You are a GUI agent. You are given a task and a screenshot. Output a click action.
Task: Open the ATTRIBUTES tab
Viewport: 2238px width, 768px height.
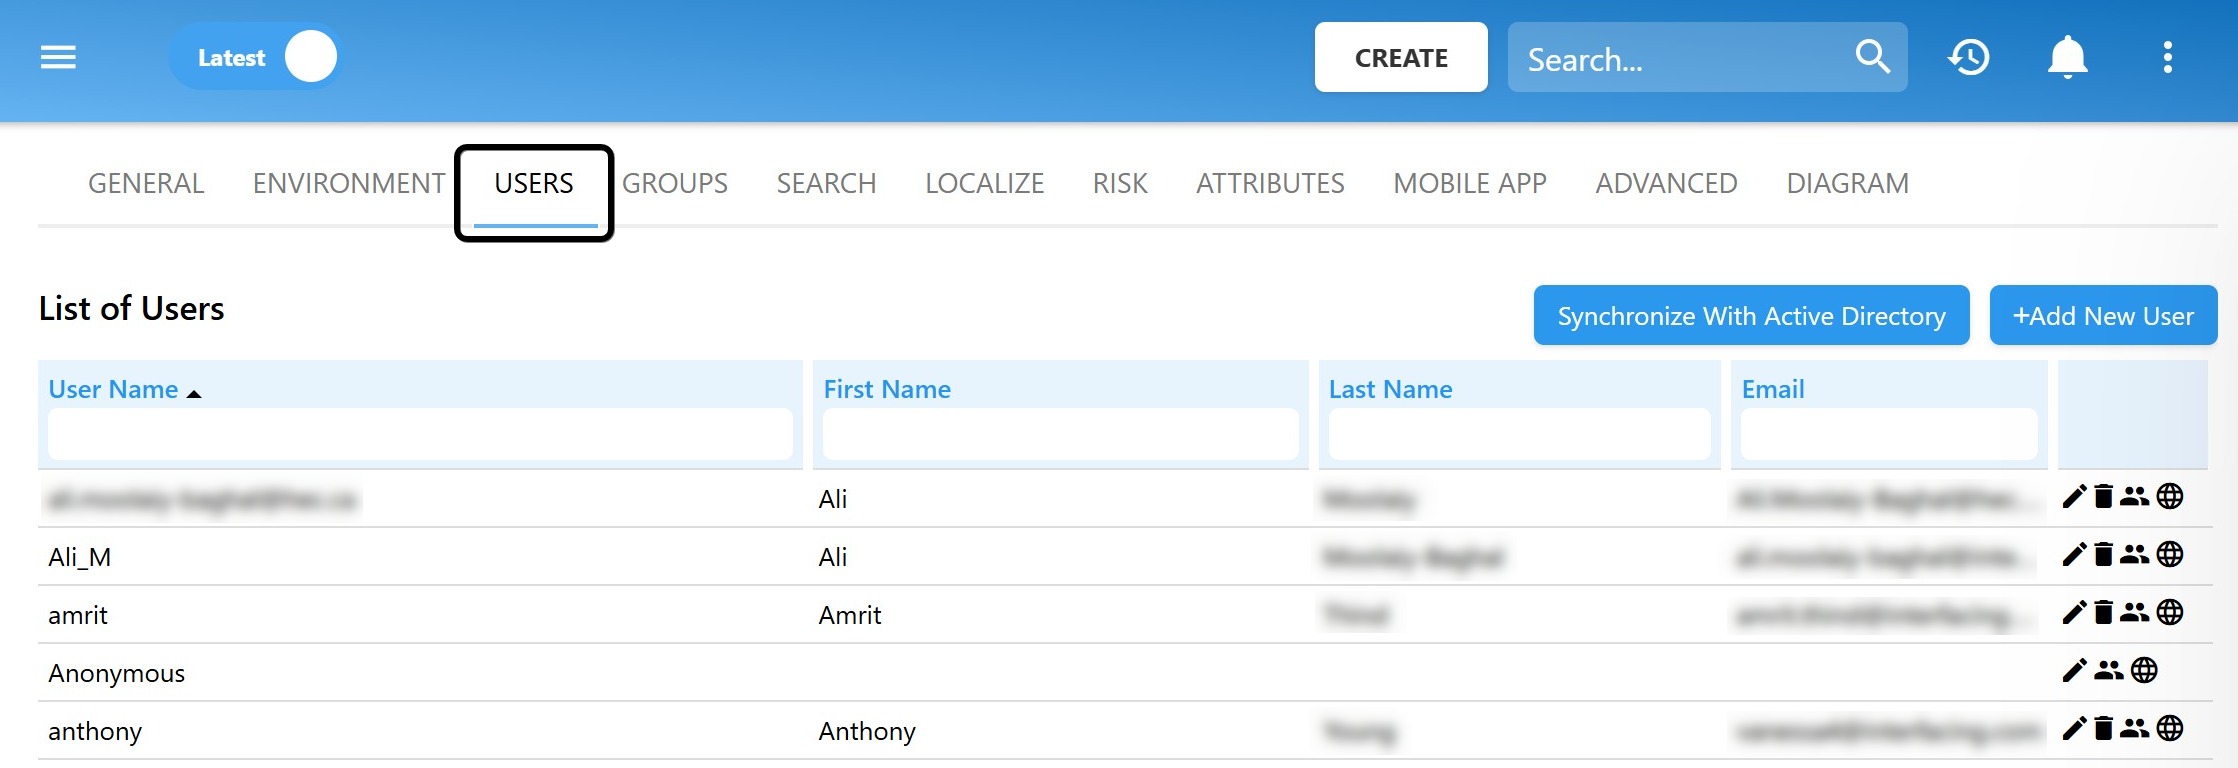tap(1270, 184)
